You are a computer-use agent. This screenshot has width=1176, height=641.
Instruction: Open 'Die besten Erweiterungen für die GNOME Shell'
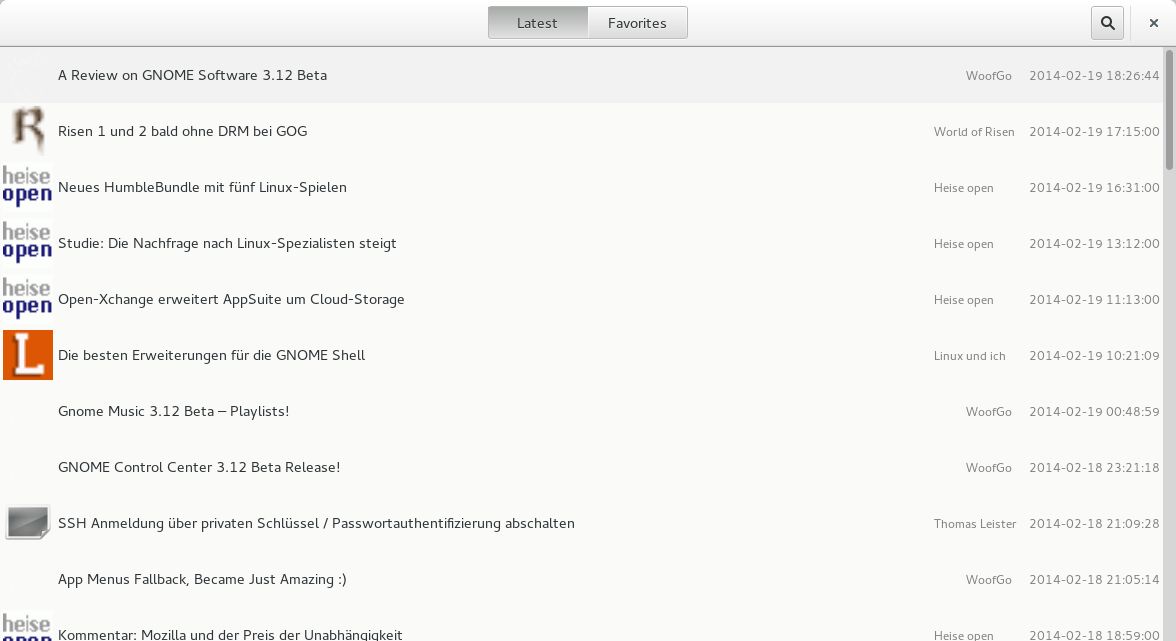211,355
